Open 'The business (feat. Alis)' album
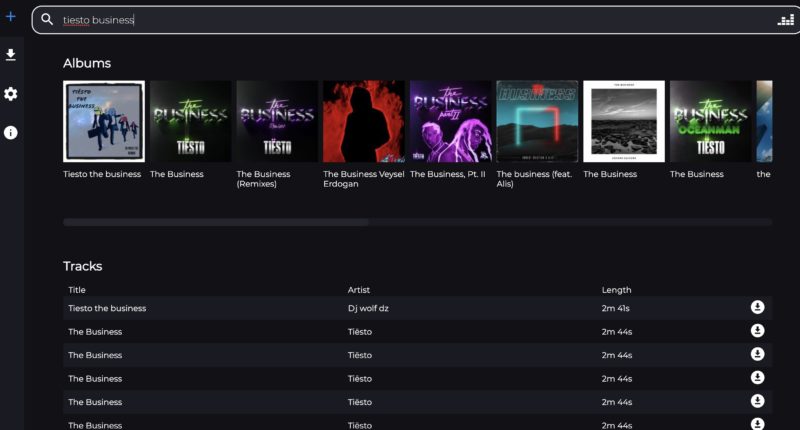The image size is (800, 430). click(537, 121)
